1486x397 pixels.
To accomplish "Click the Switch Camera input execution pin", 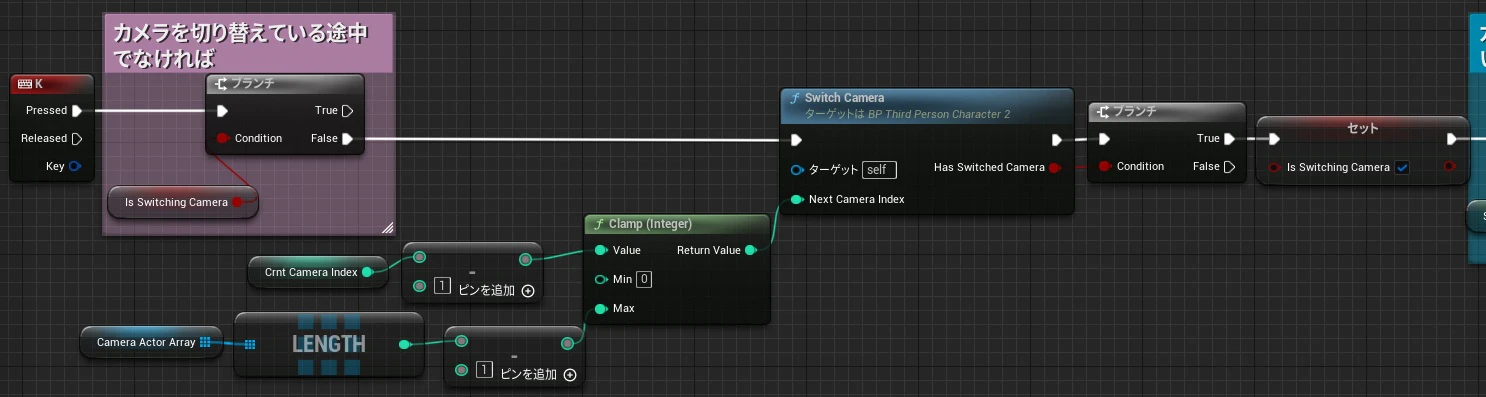I will coord(796,139).
